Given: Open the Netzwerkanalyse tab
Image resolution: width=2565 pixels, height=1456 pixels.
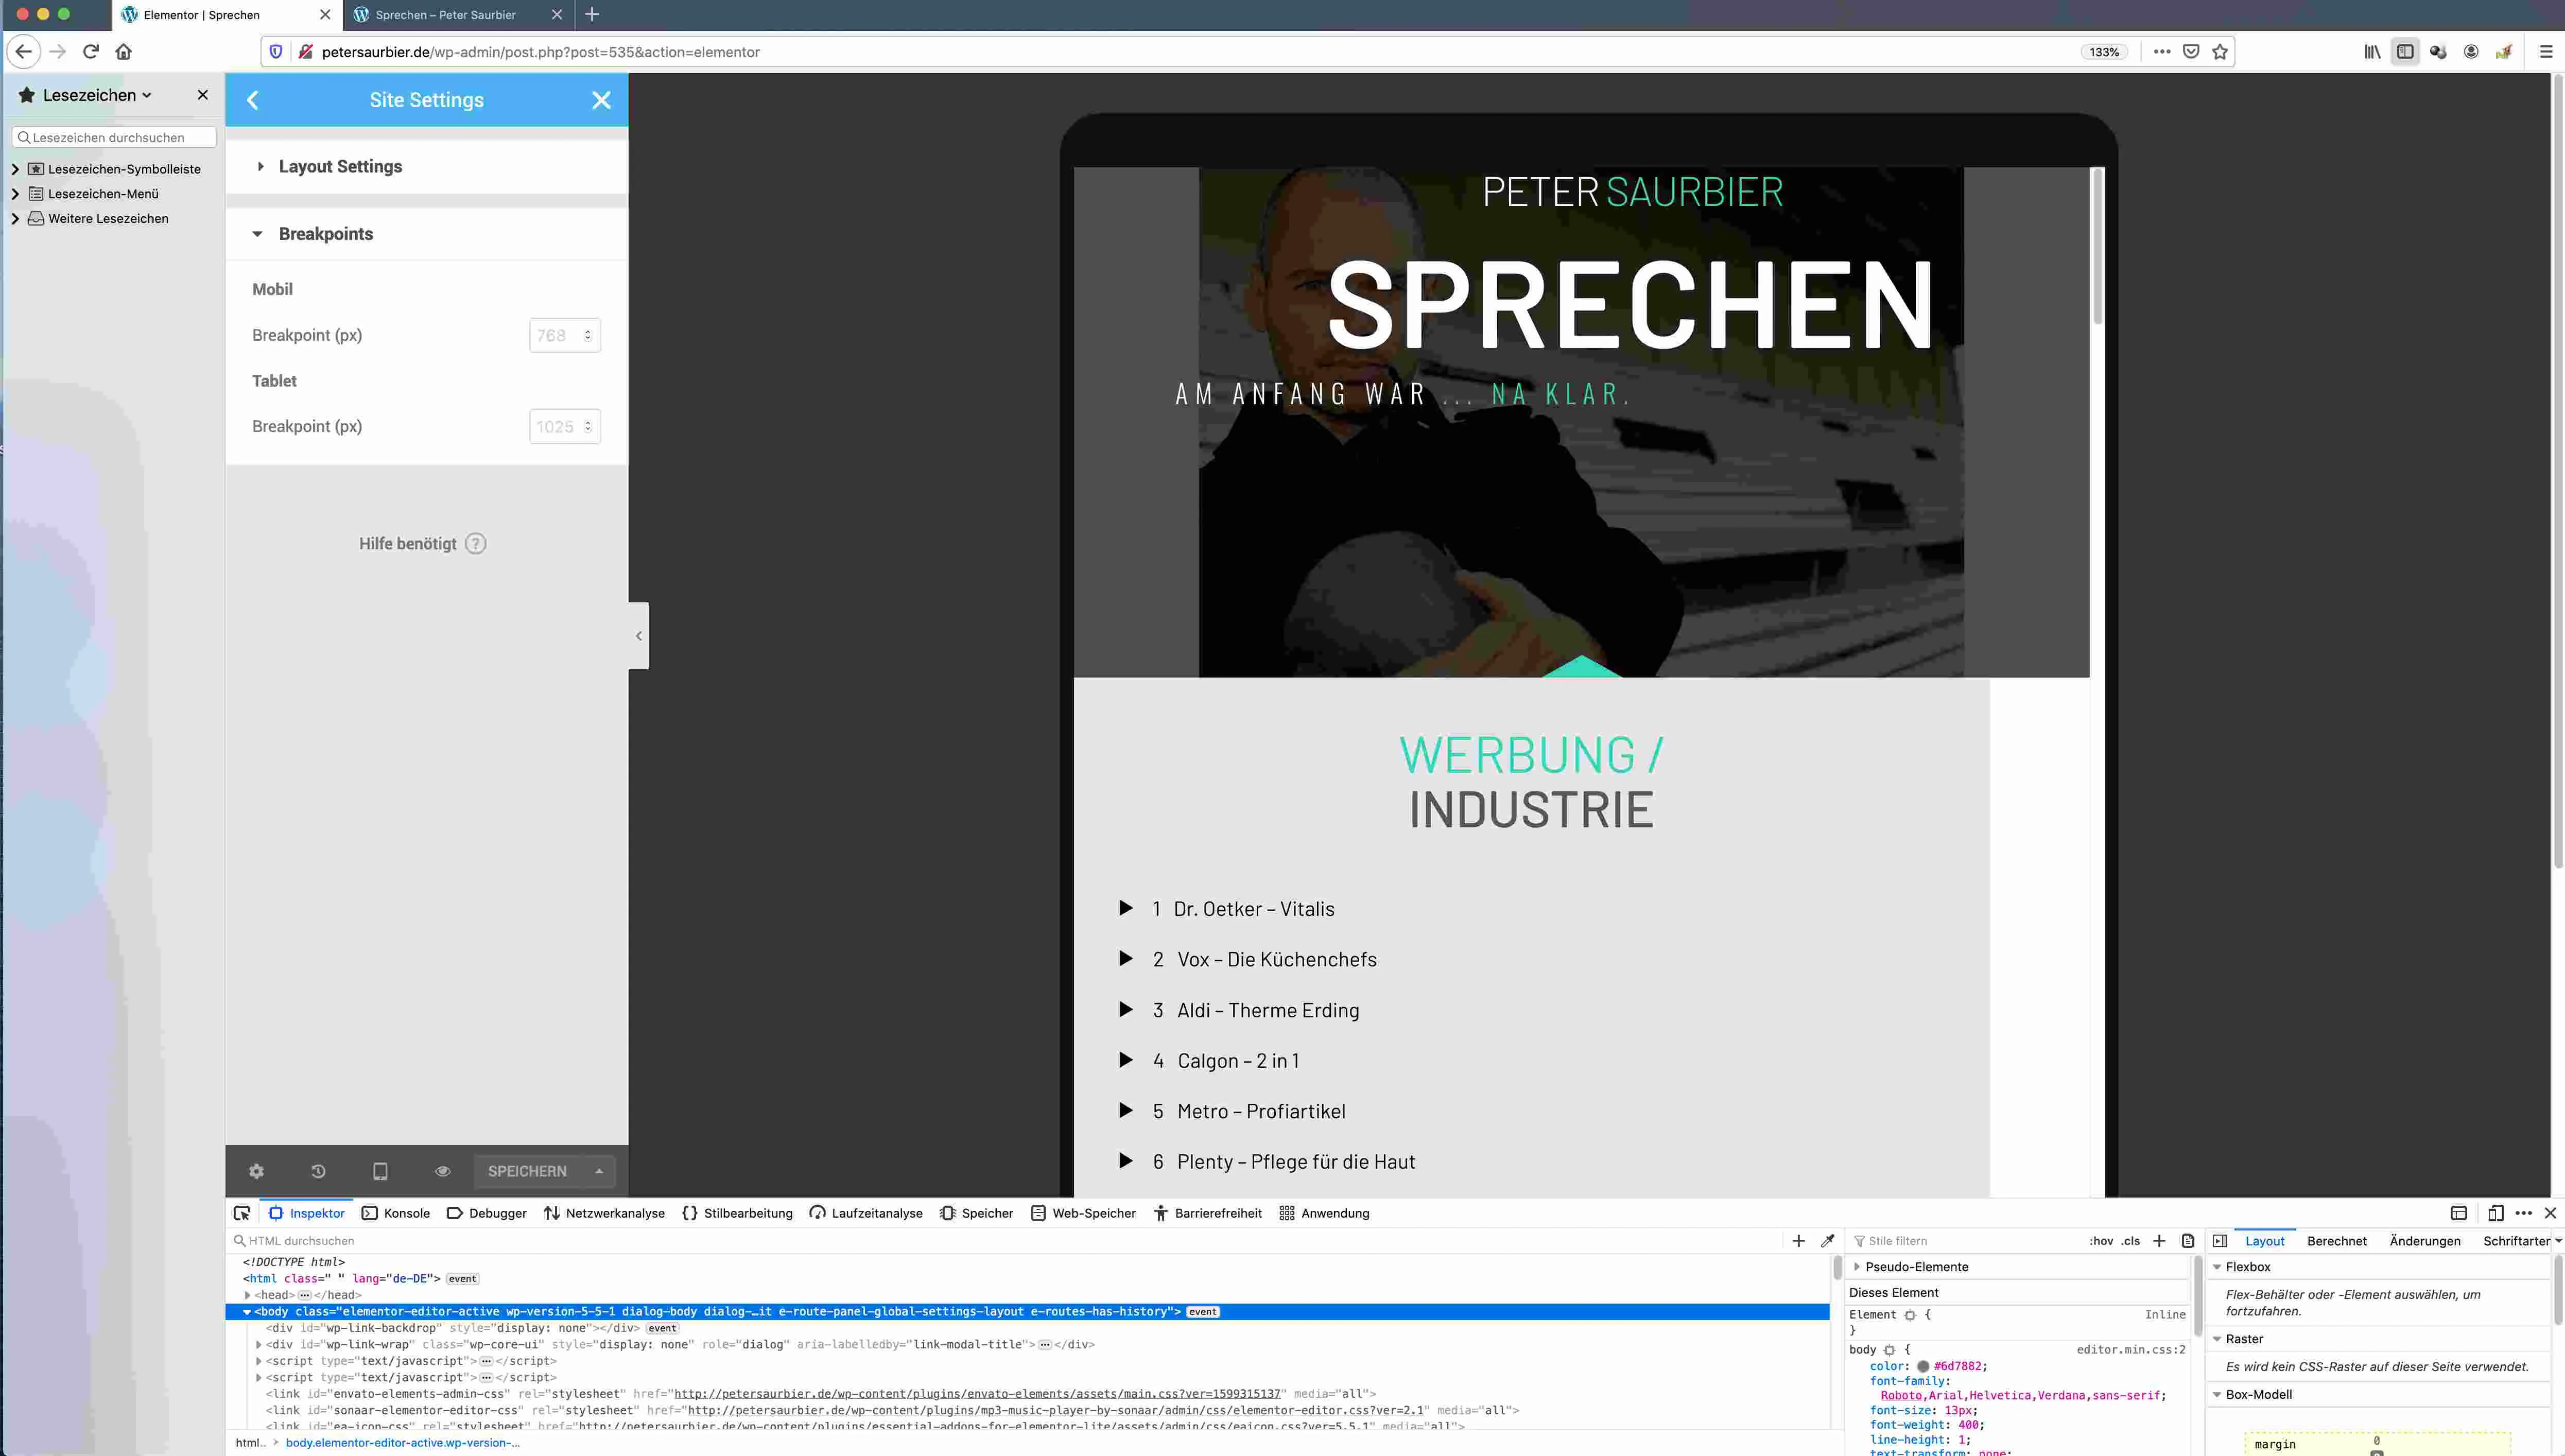Looking at the screenshot, I should [x=604, y=1213].
